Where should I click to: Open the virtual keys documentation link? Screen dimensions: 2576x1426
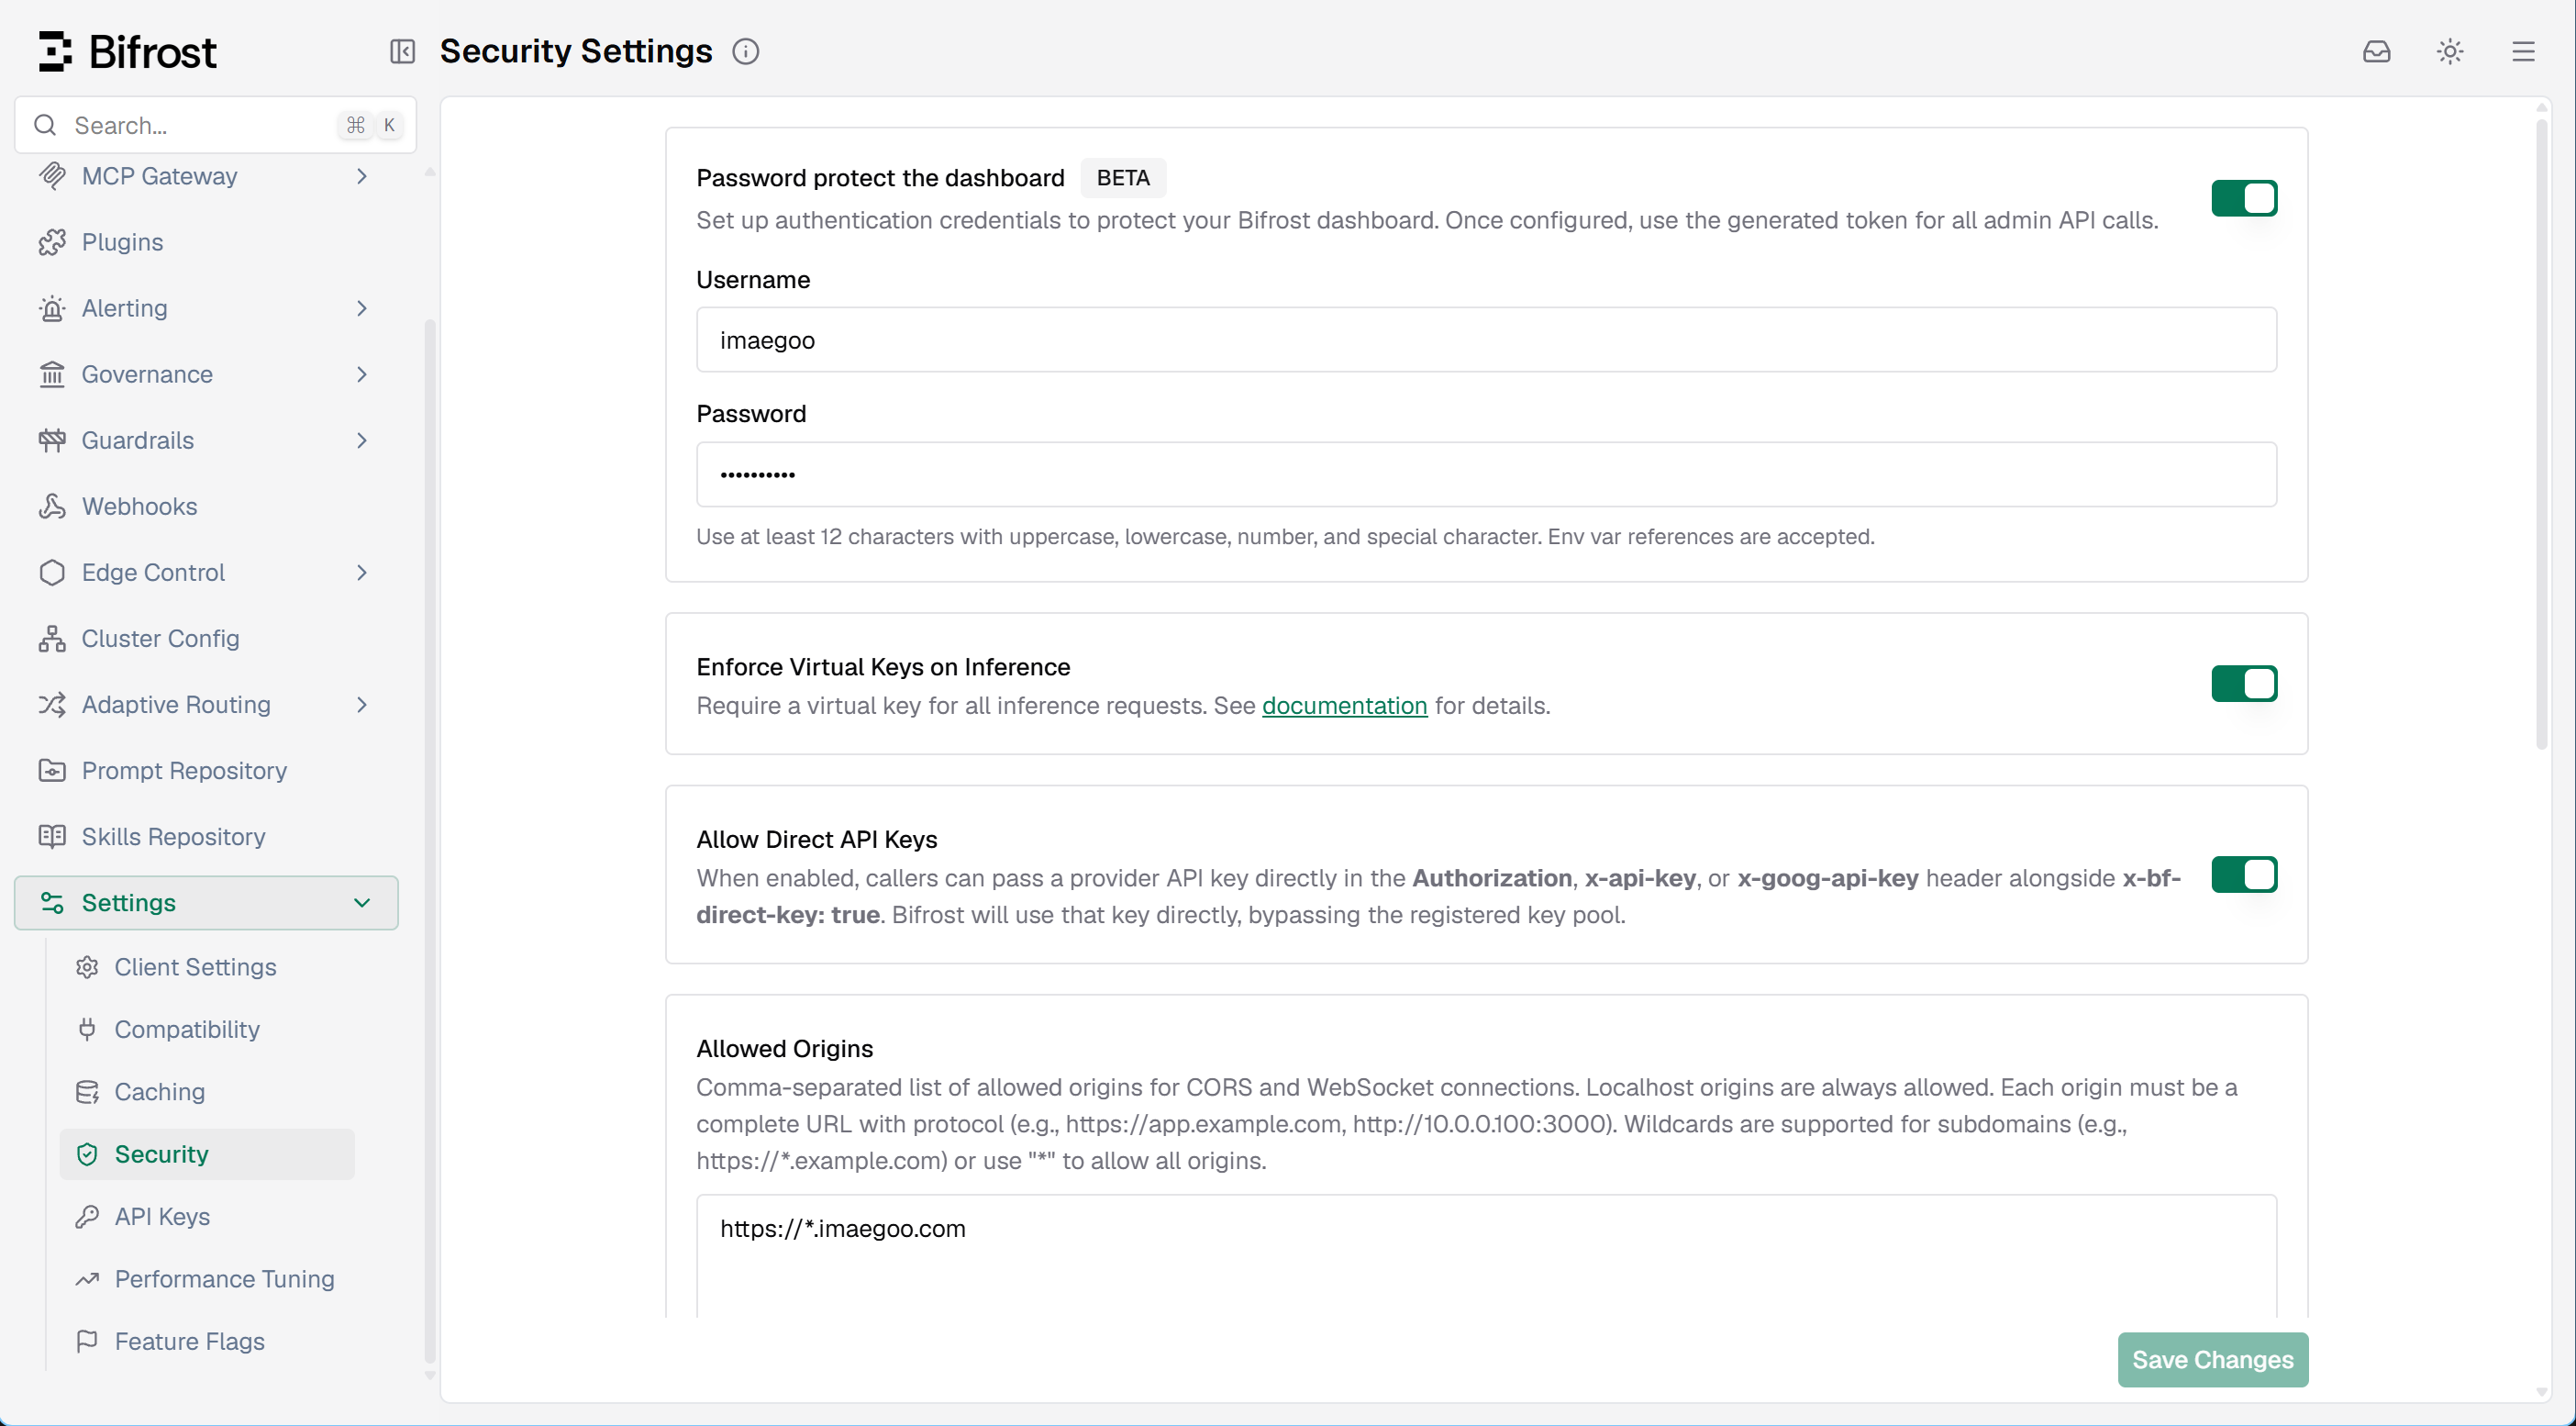[x=1344, y=705]
